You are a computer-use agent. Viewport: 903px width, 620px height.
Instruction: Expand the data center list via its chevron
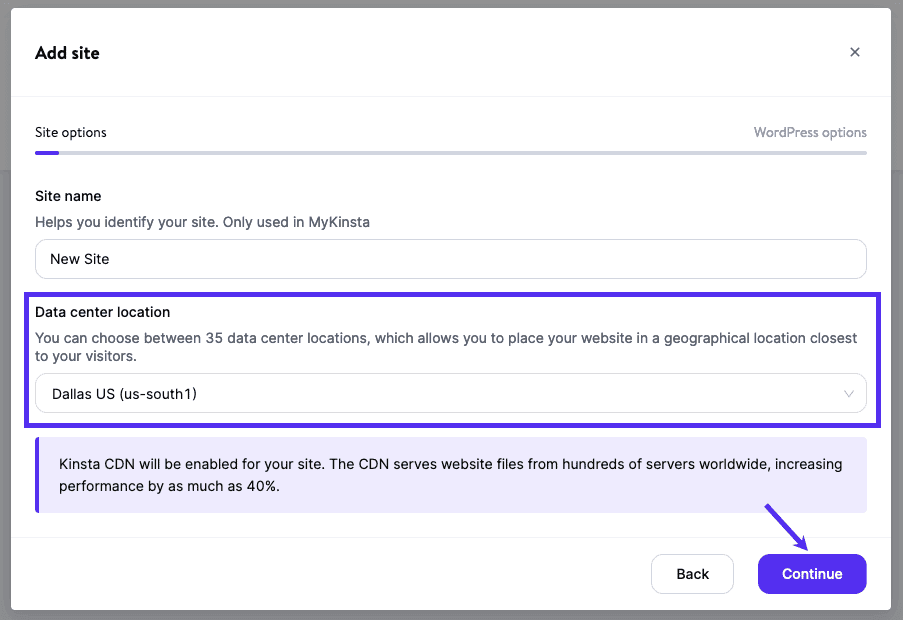pos(848,393)
